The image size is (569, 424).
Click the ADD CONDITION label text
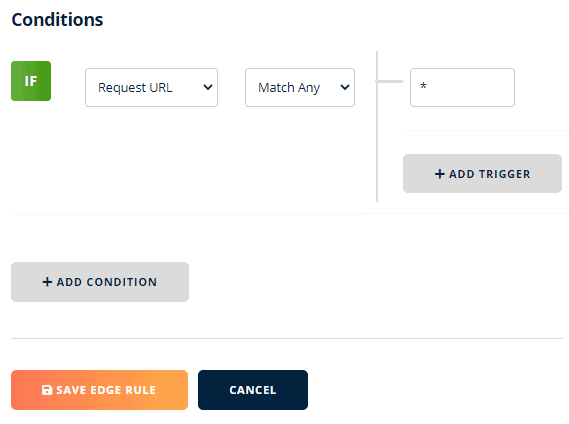pyautogui.click(x=107, y=282)
